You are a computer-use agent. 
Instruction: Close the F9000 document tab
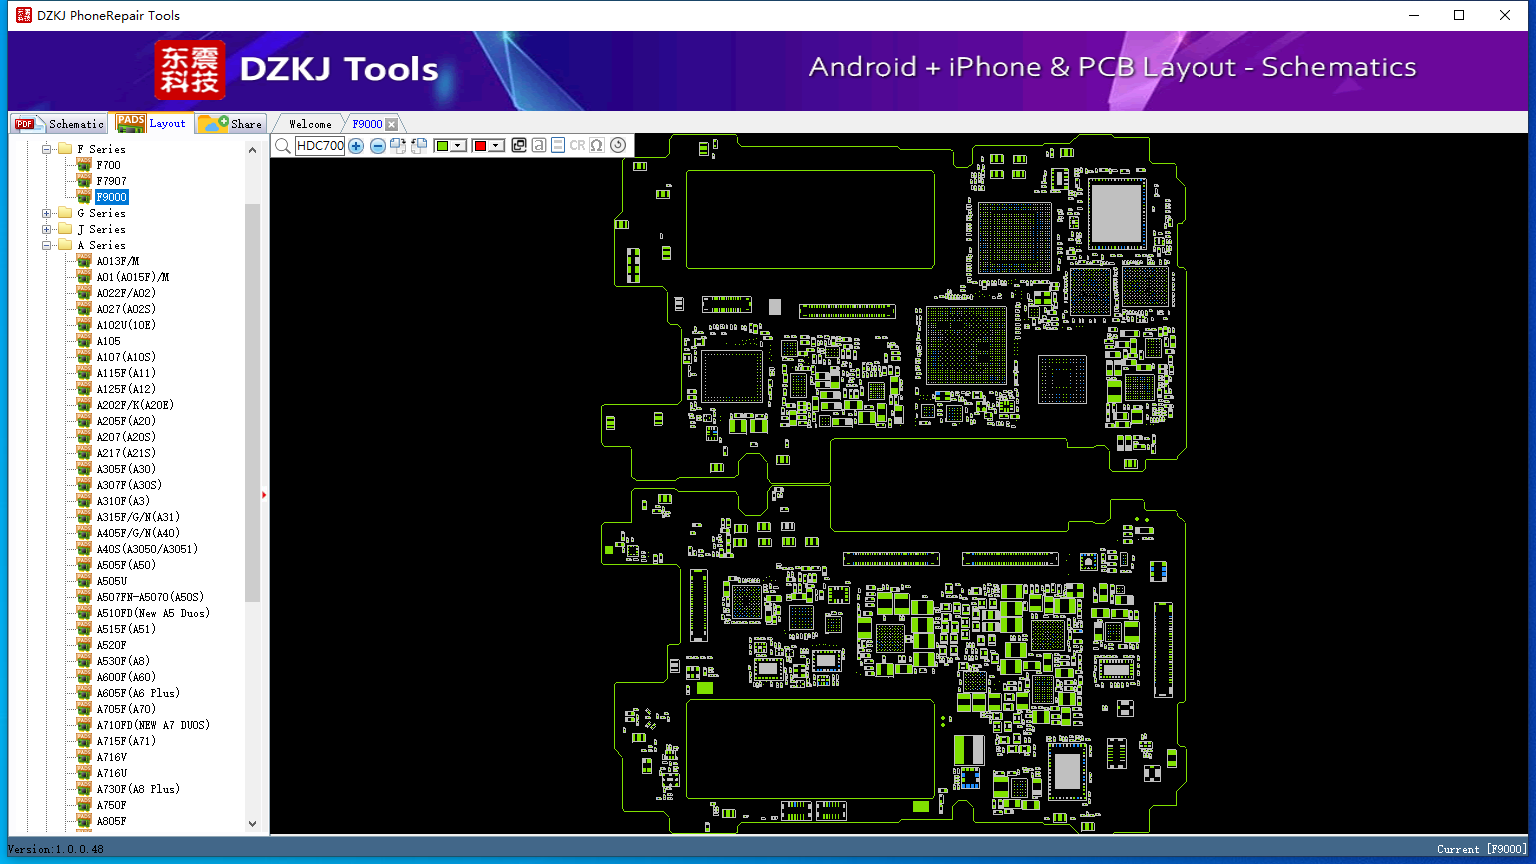click(x=392, y=124)
